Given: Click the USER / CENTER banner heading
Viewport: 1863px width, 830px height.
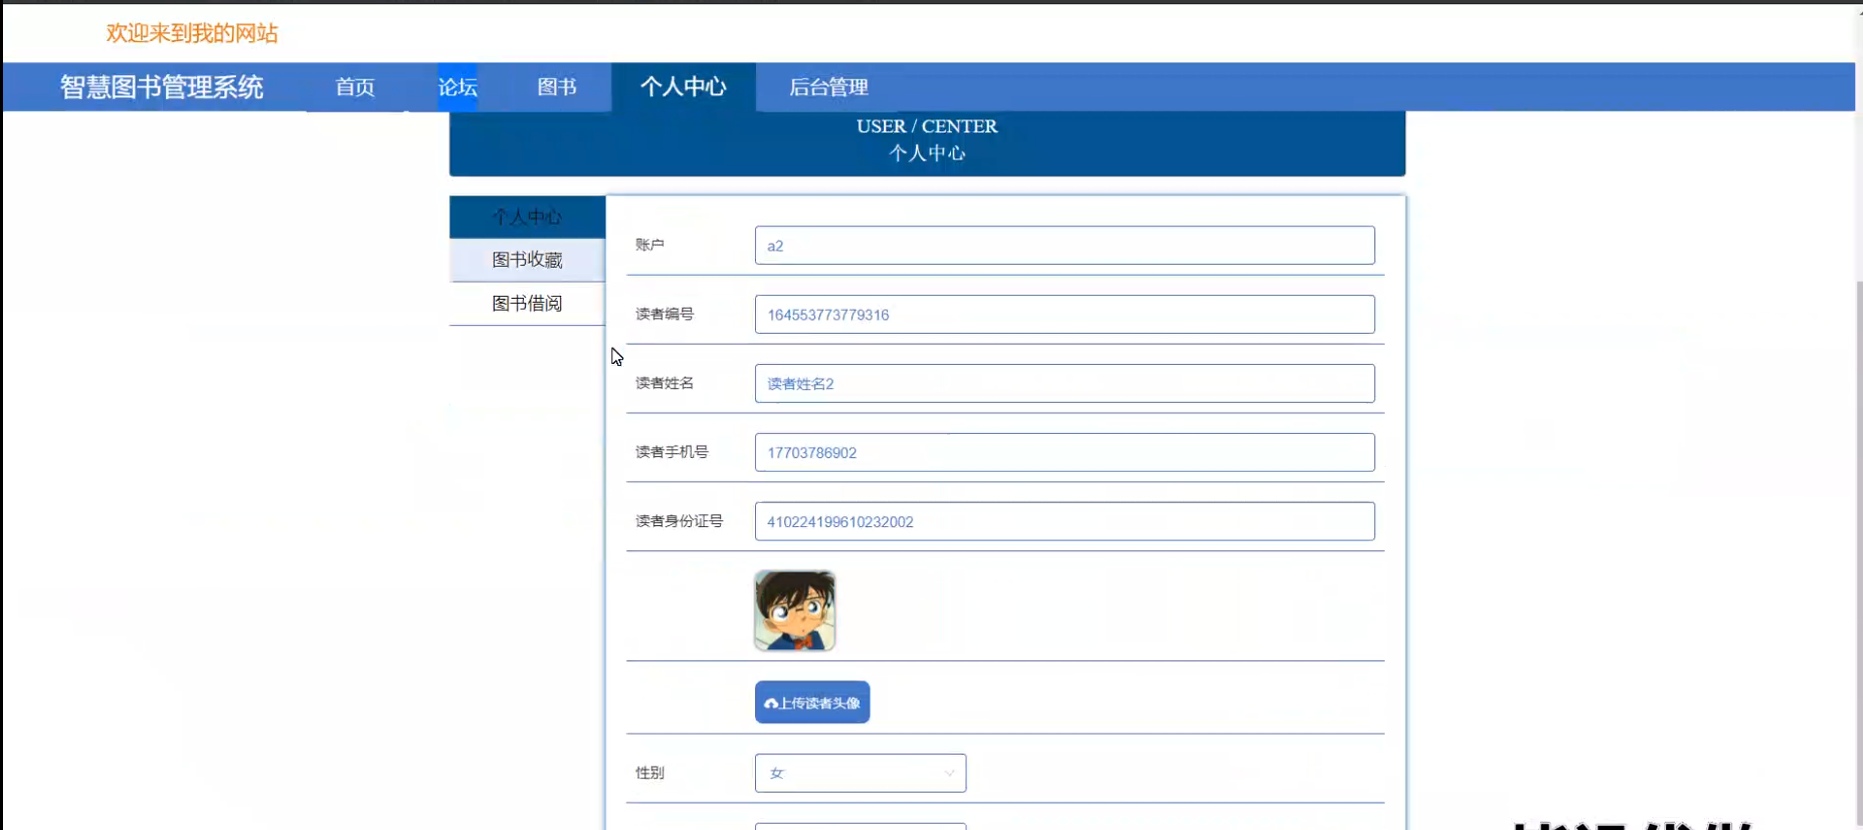Looking at the screenshot, I should (x=927, y=126).
